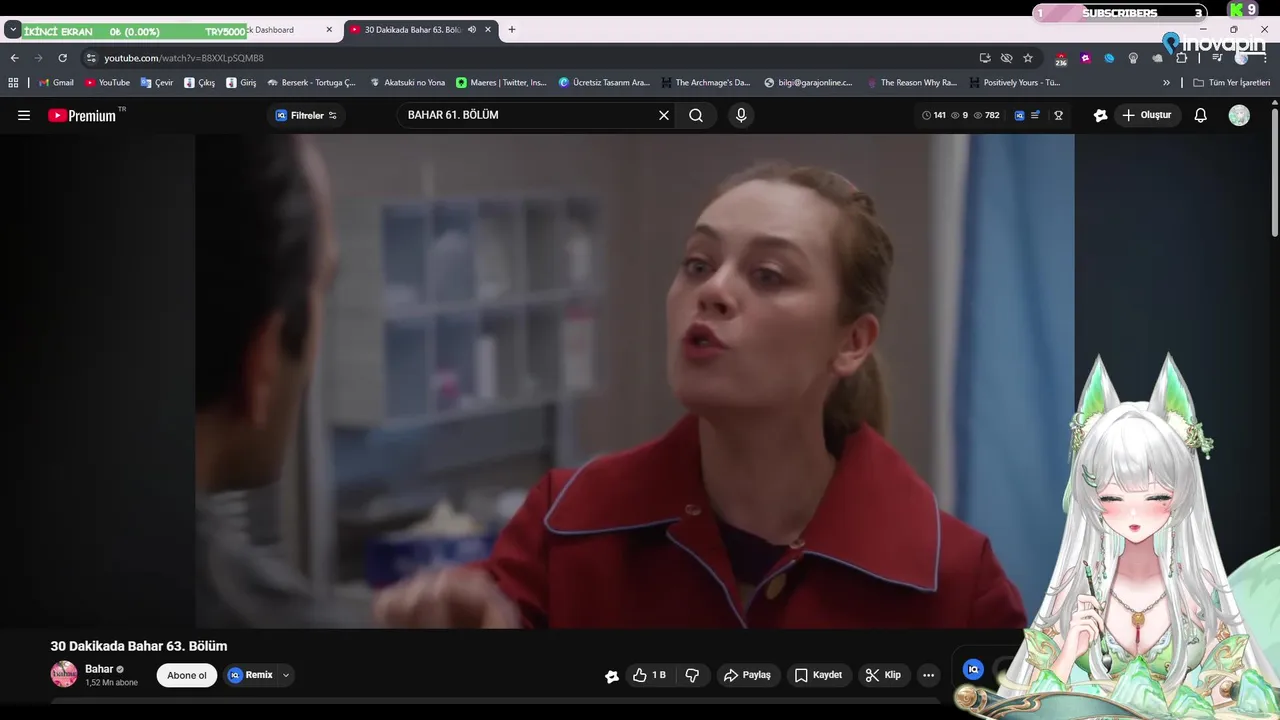Screen dimensions: 1280x720
Task: Close the 30 Dakikada Bahar tab
Action: pos(488,30)
